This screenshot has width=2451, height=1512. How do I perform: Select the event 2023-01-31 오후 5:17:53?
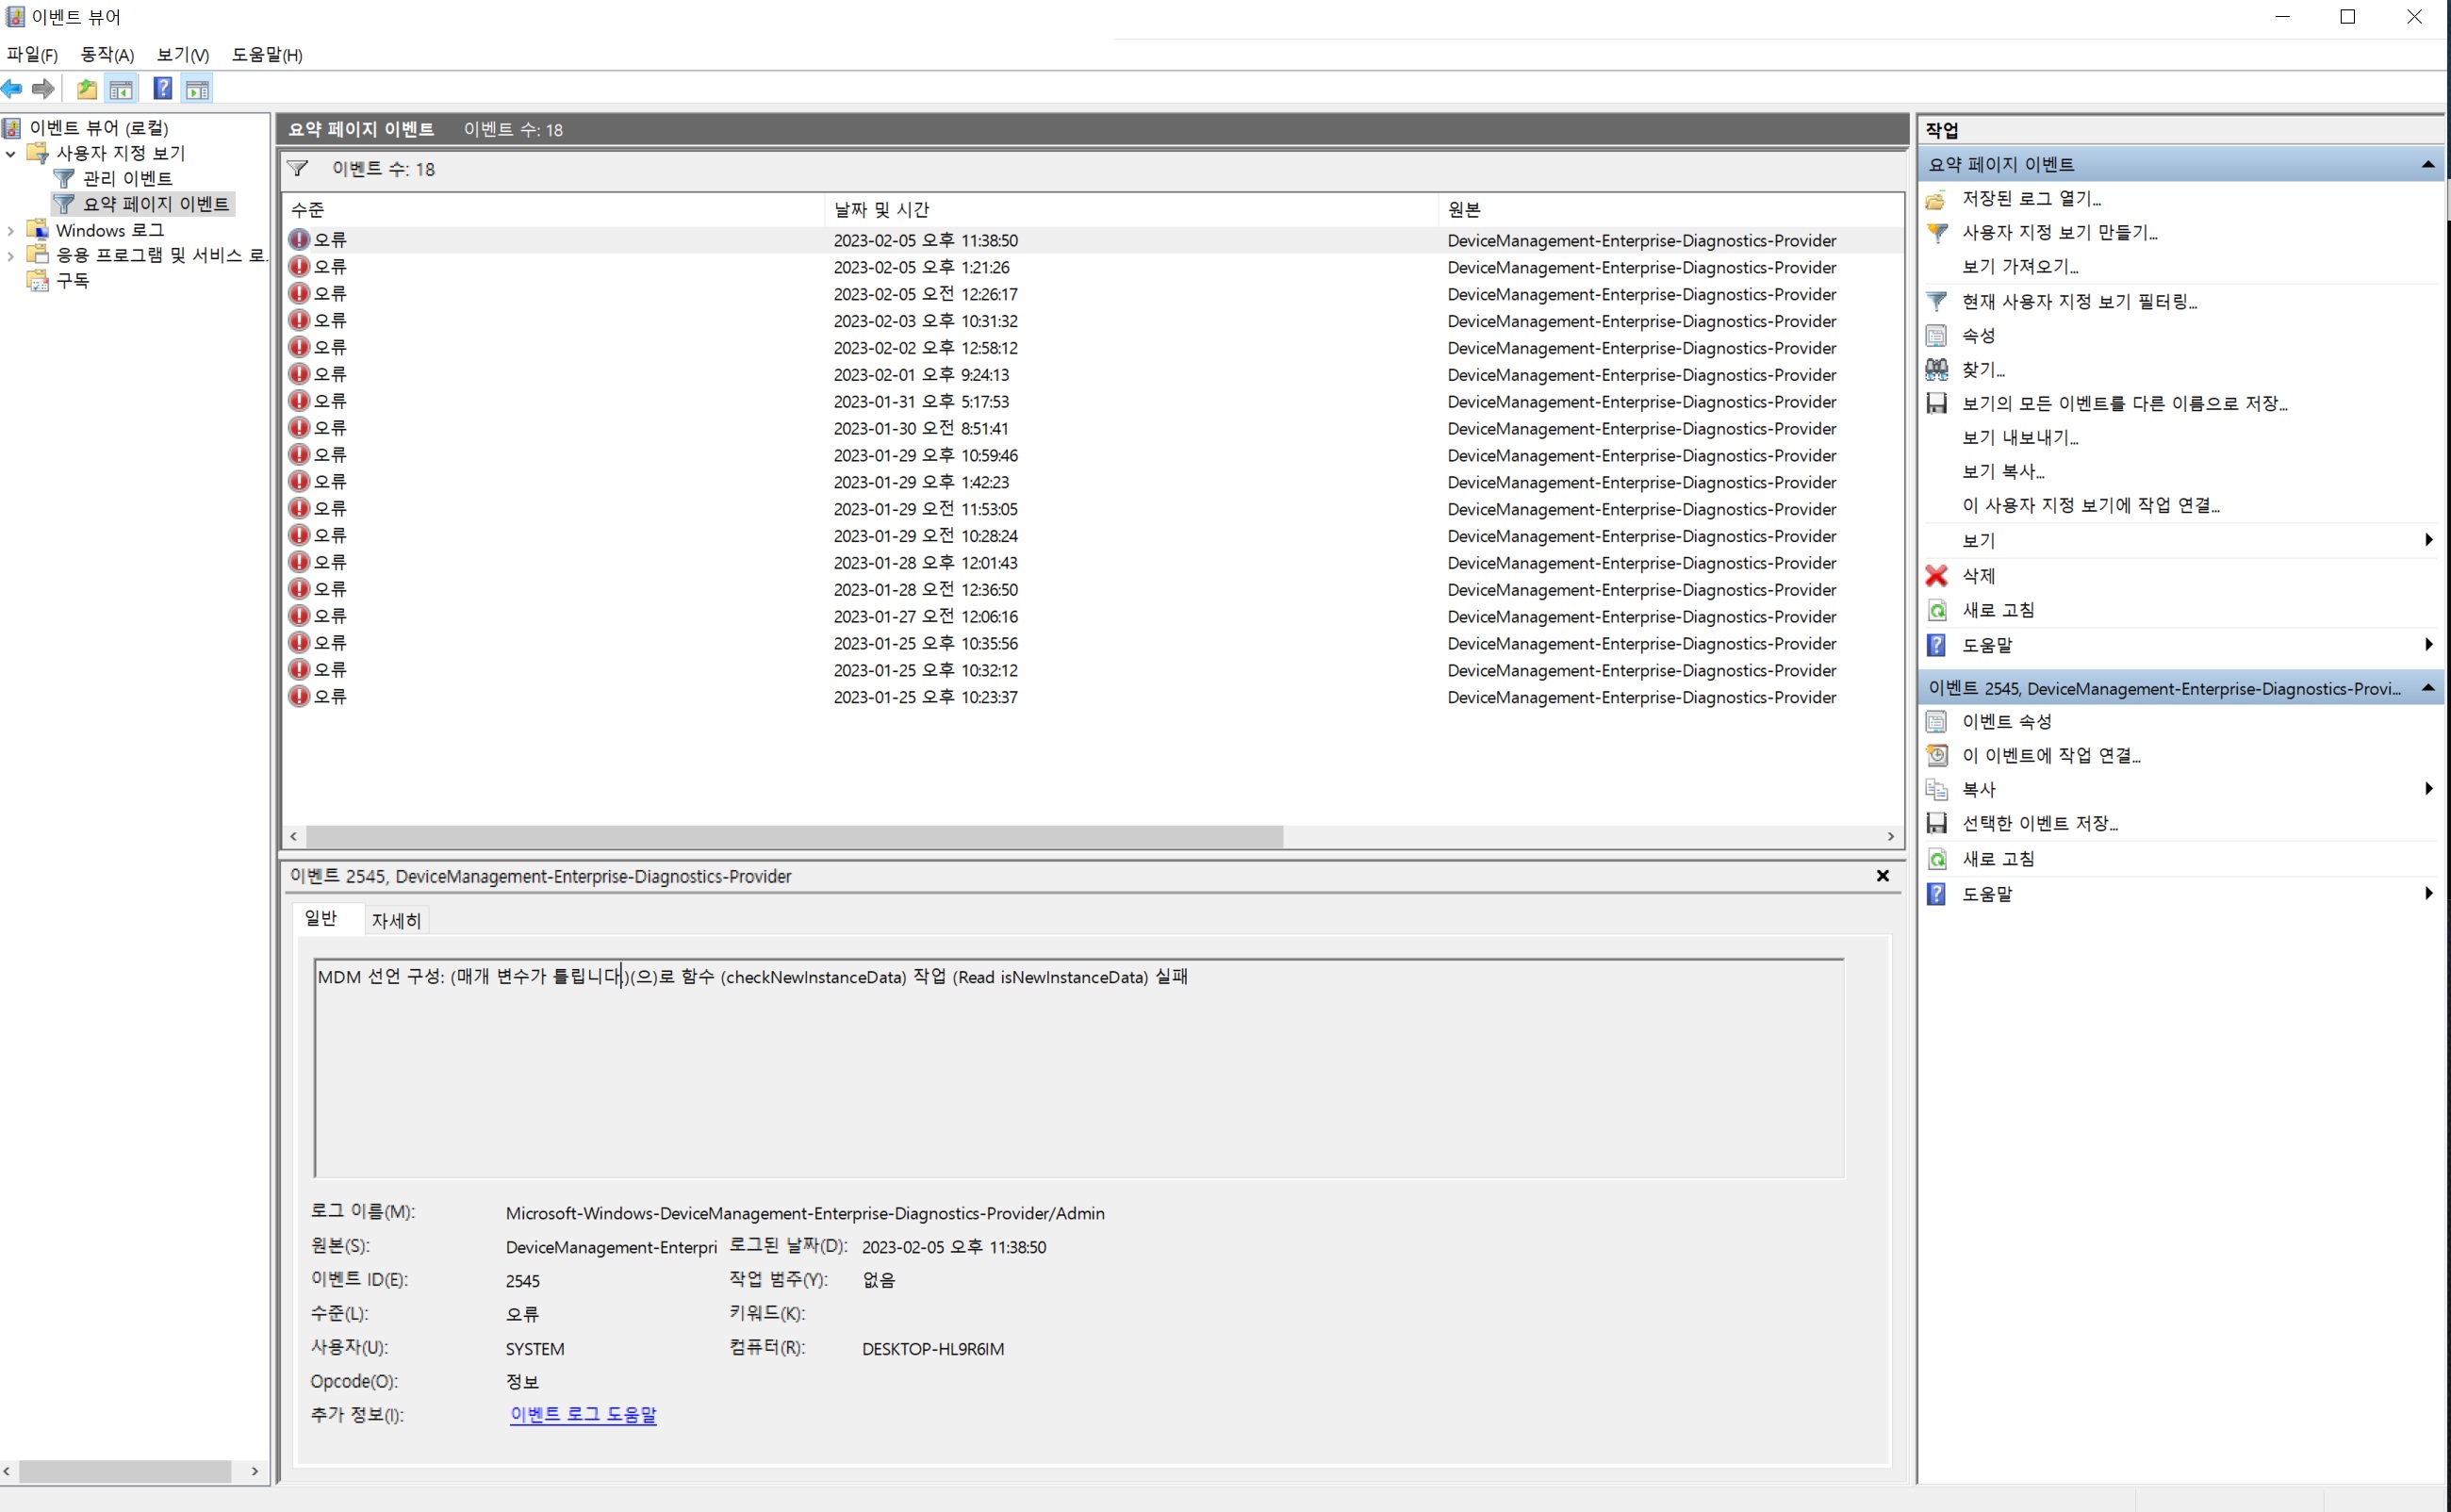(1093, 401)
